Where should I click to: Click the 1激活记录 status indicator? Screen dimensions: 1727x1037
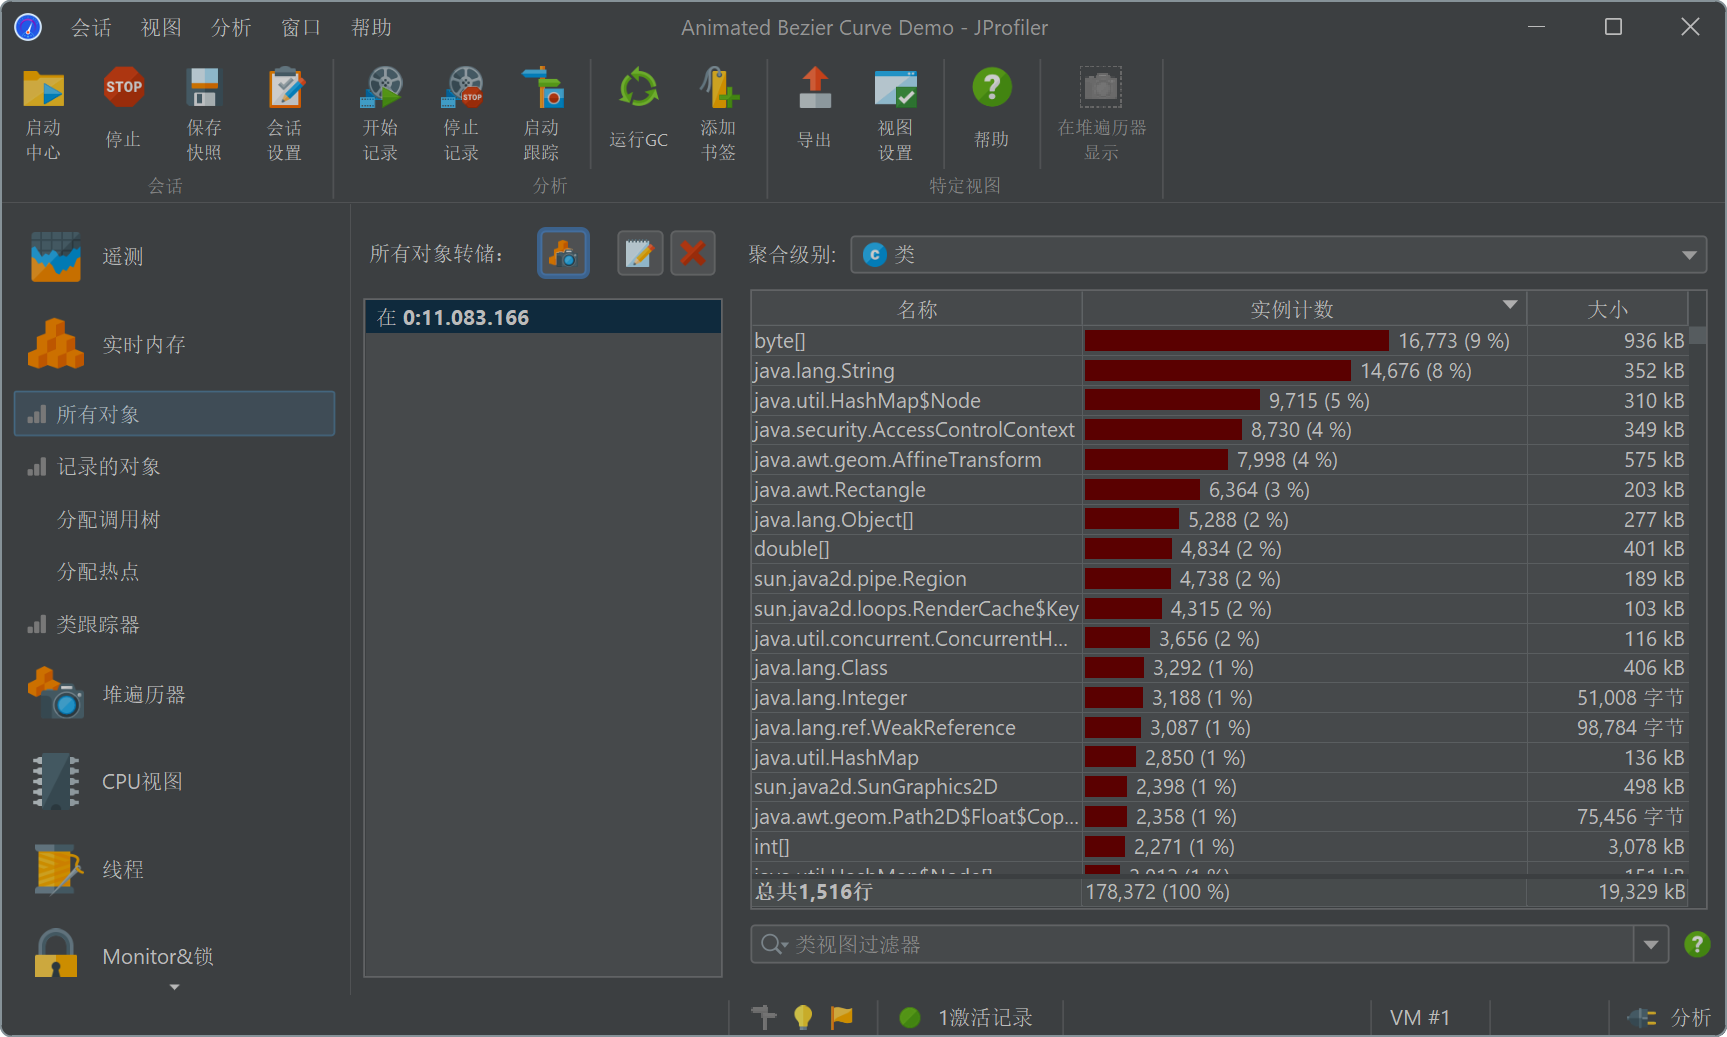tap(967, 1017)
